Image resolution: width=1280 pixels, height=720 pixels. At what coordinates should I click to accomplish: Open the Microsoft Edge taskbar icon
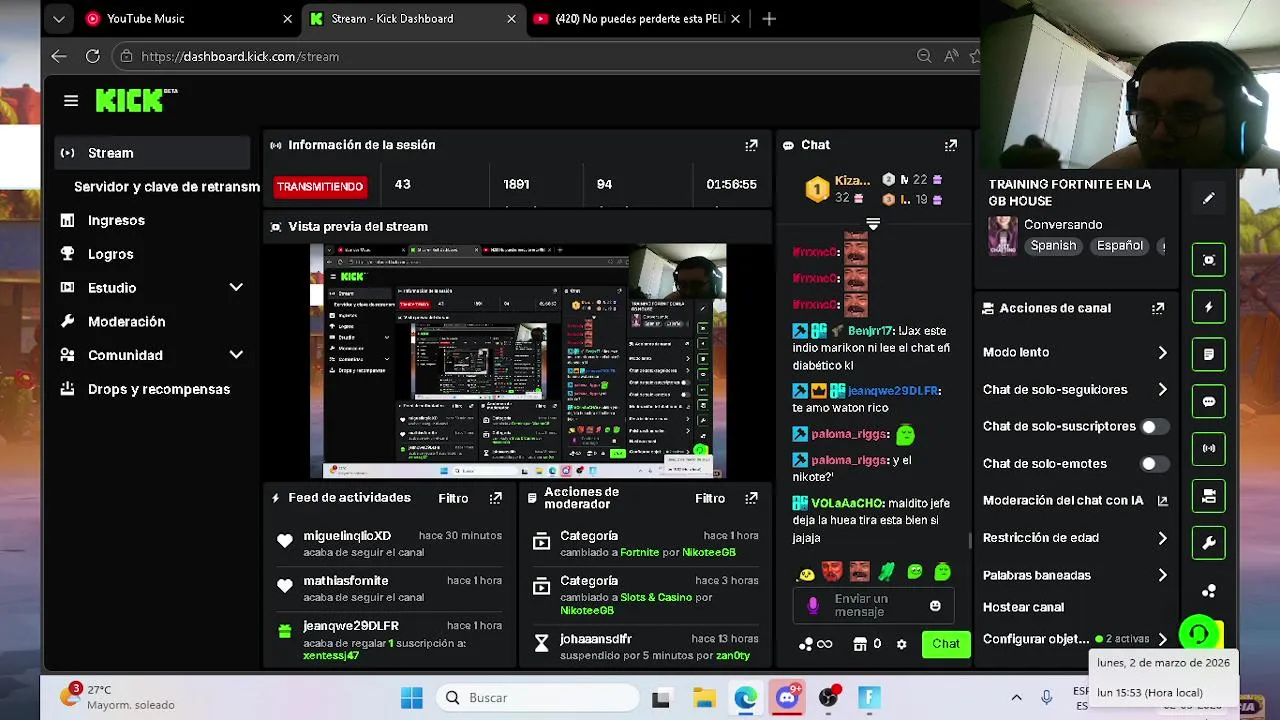click(745, 698)
